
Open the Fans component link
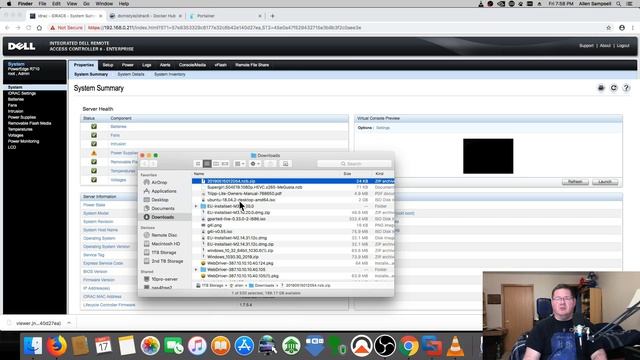(115, 135)
